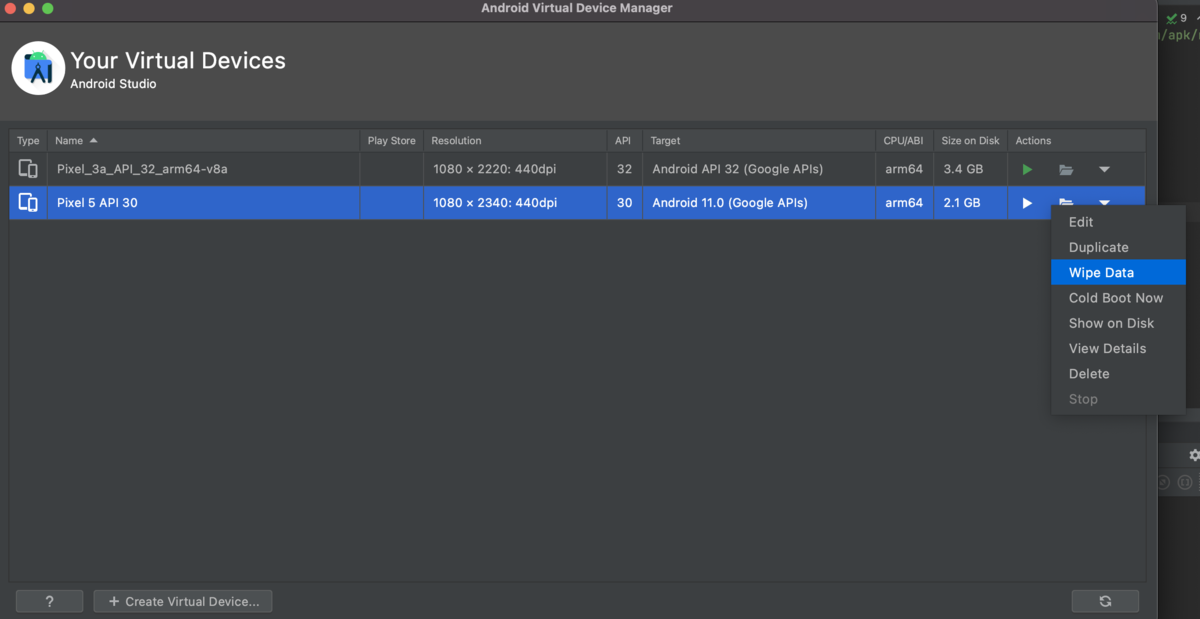Launch the Pixel_3a_API_32_arm64-v8a emulator play icon
Screen dimensions: 1200x619
pyautogui.click(x=1027, y=169)
